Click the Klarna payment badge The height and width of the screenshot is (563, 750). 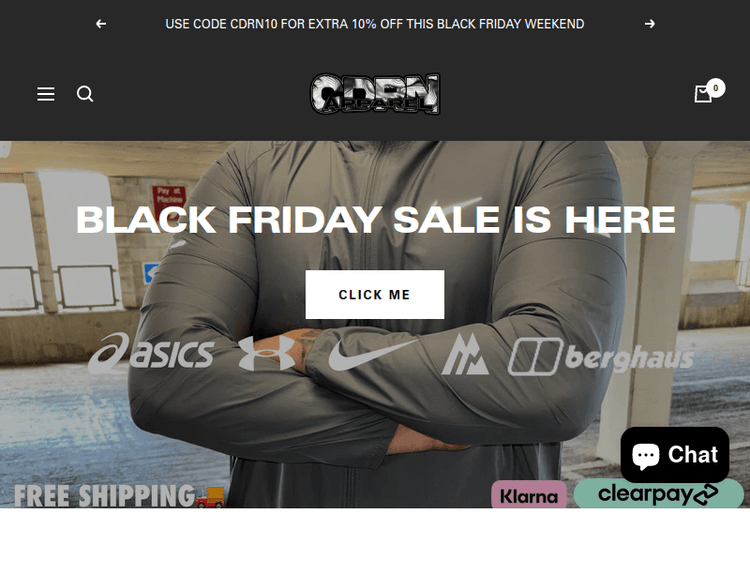click(529, 496)
